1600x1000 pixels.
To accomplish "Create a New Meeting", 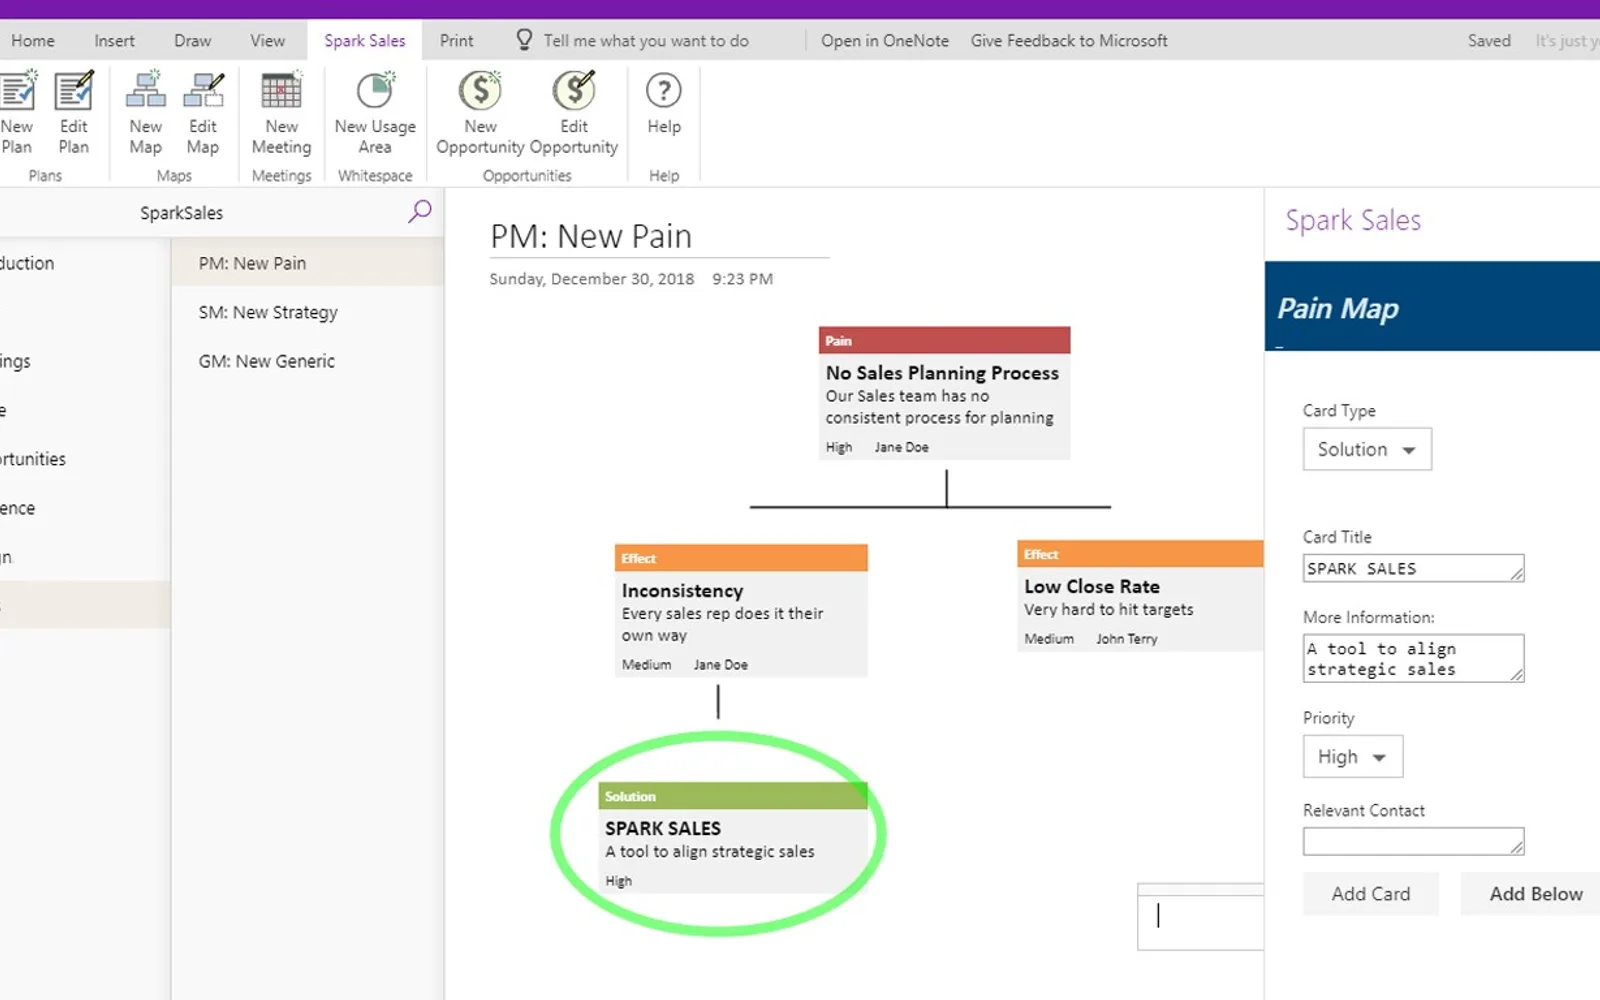I will (x=281, y=112).
